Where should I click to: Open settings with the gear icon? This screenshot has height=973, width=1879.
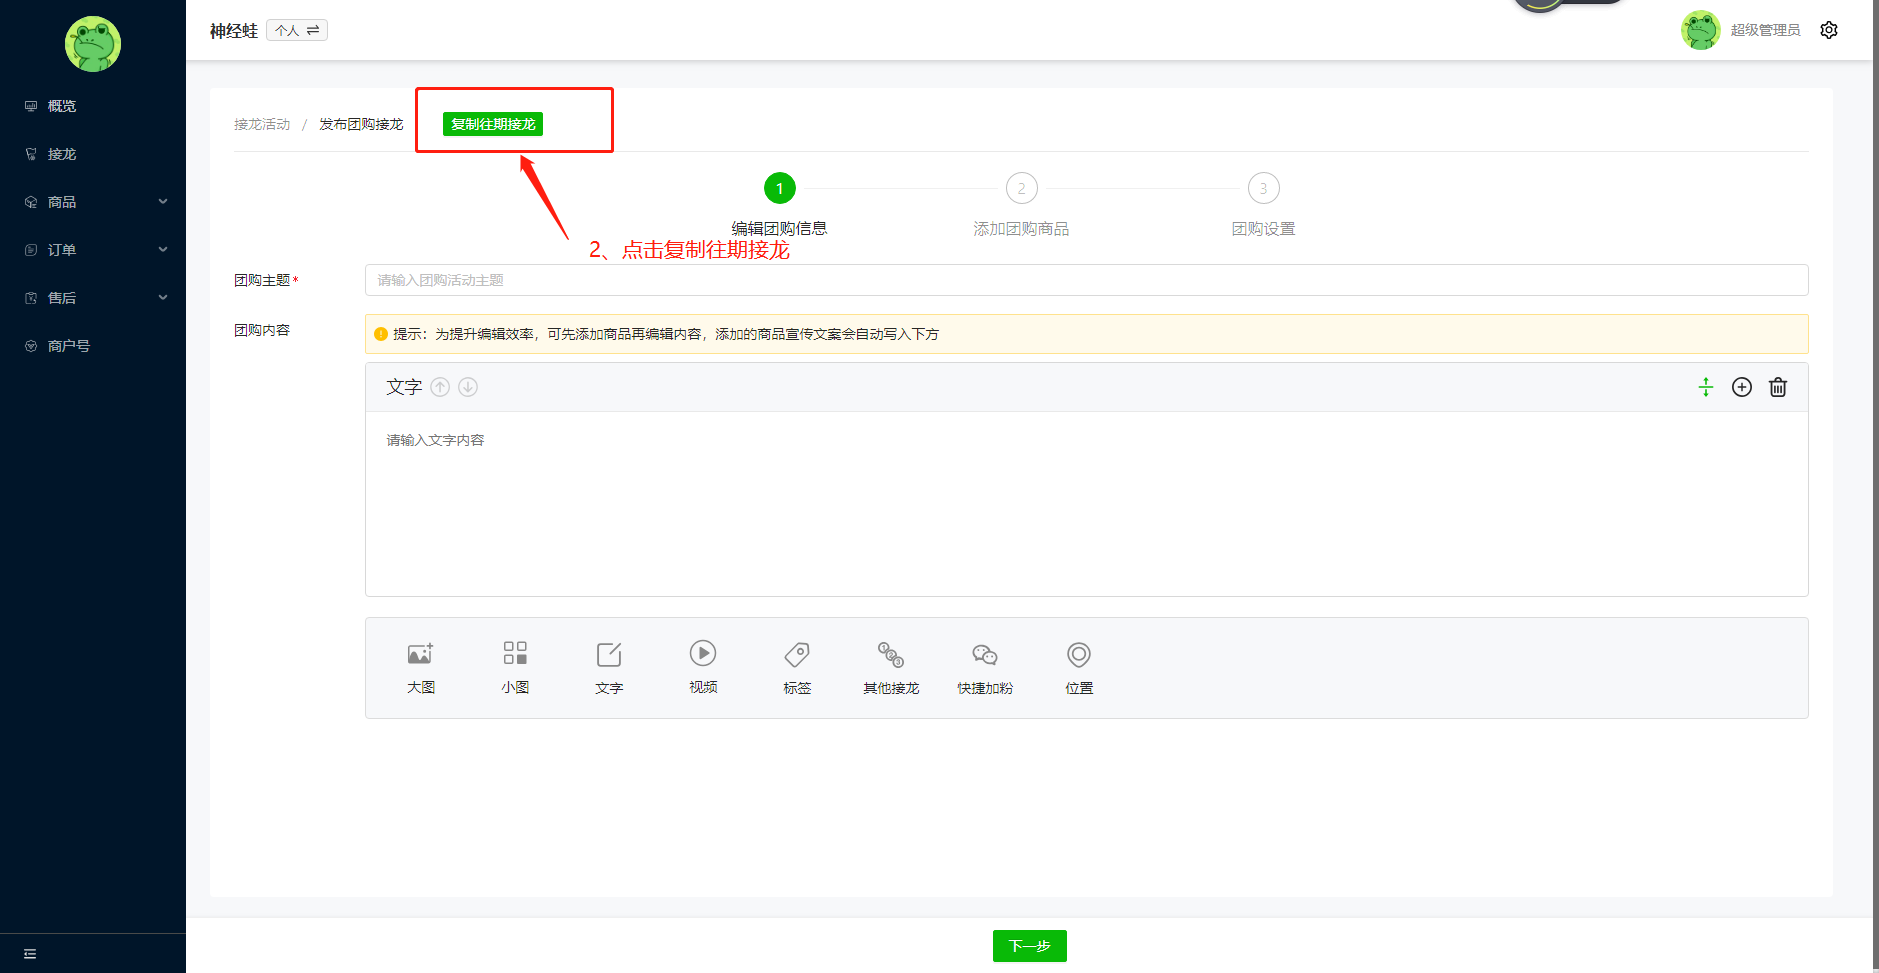[x=1829, y=30]
